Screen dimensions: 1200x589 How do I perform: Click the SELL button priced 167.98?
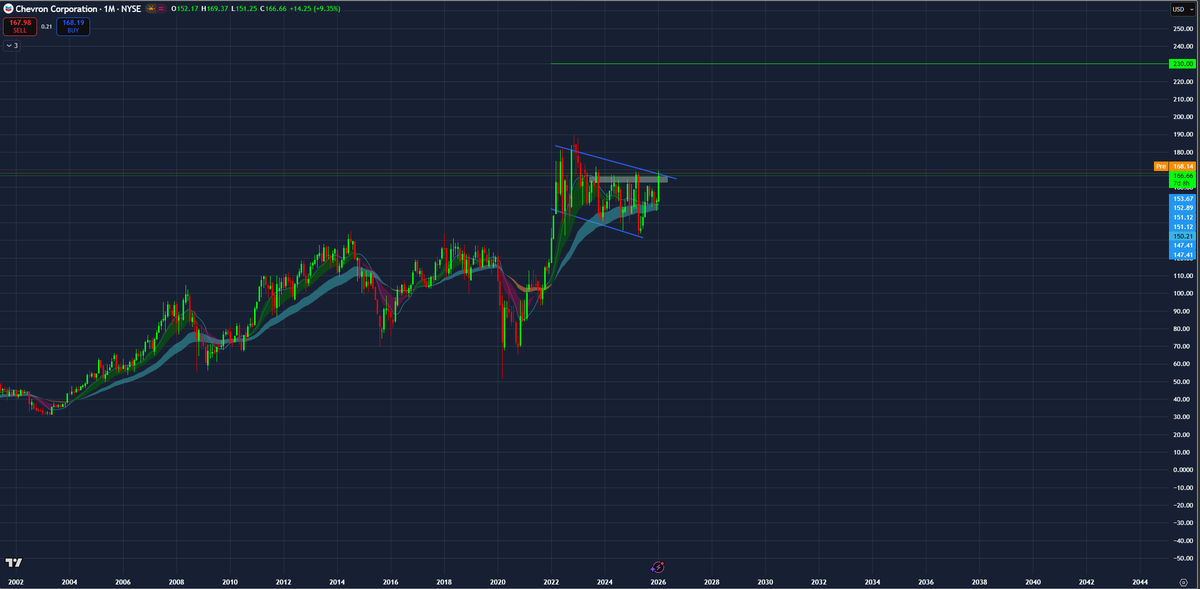[x=18, y=27]
